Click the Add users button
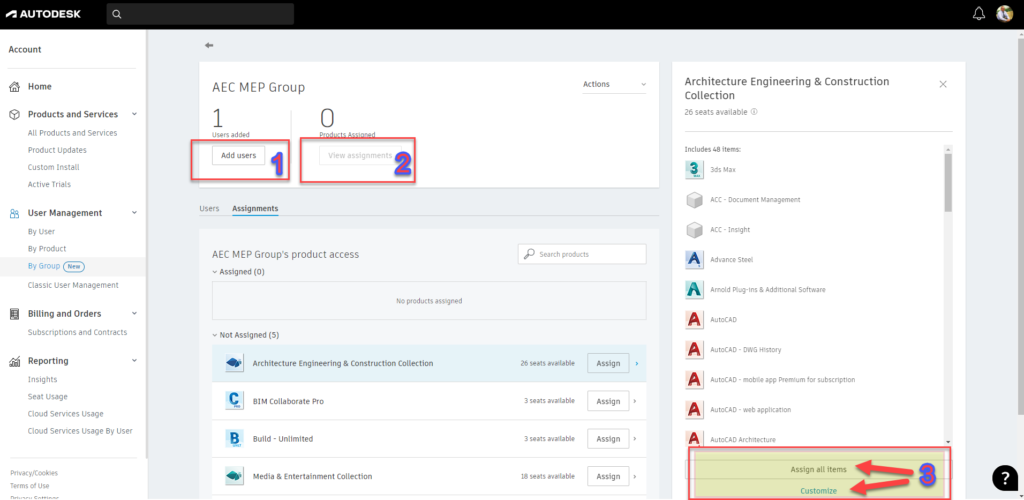1024x500 pixels. tap(238, 155)
